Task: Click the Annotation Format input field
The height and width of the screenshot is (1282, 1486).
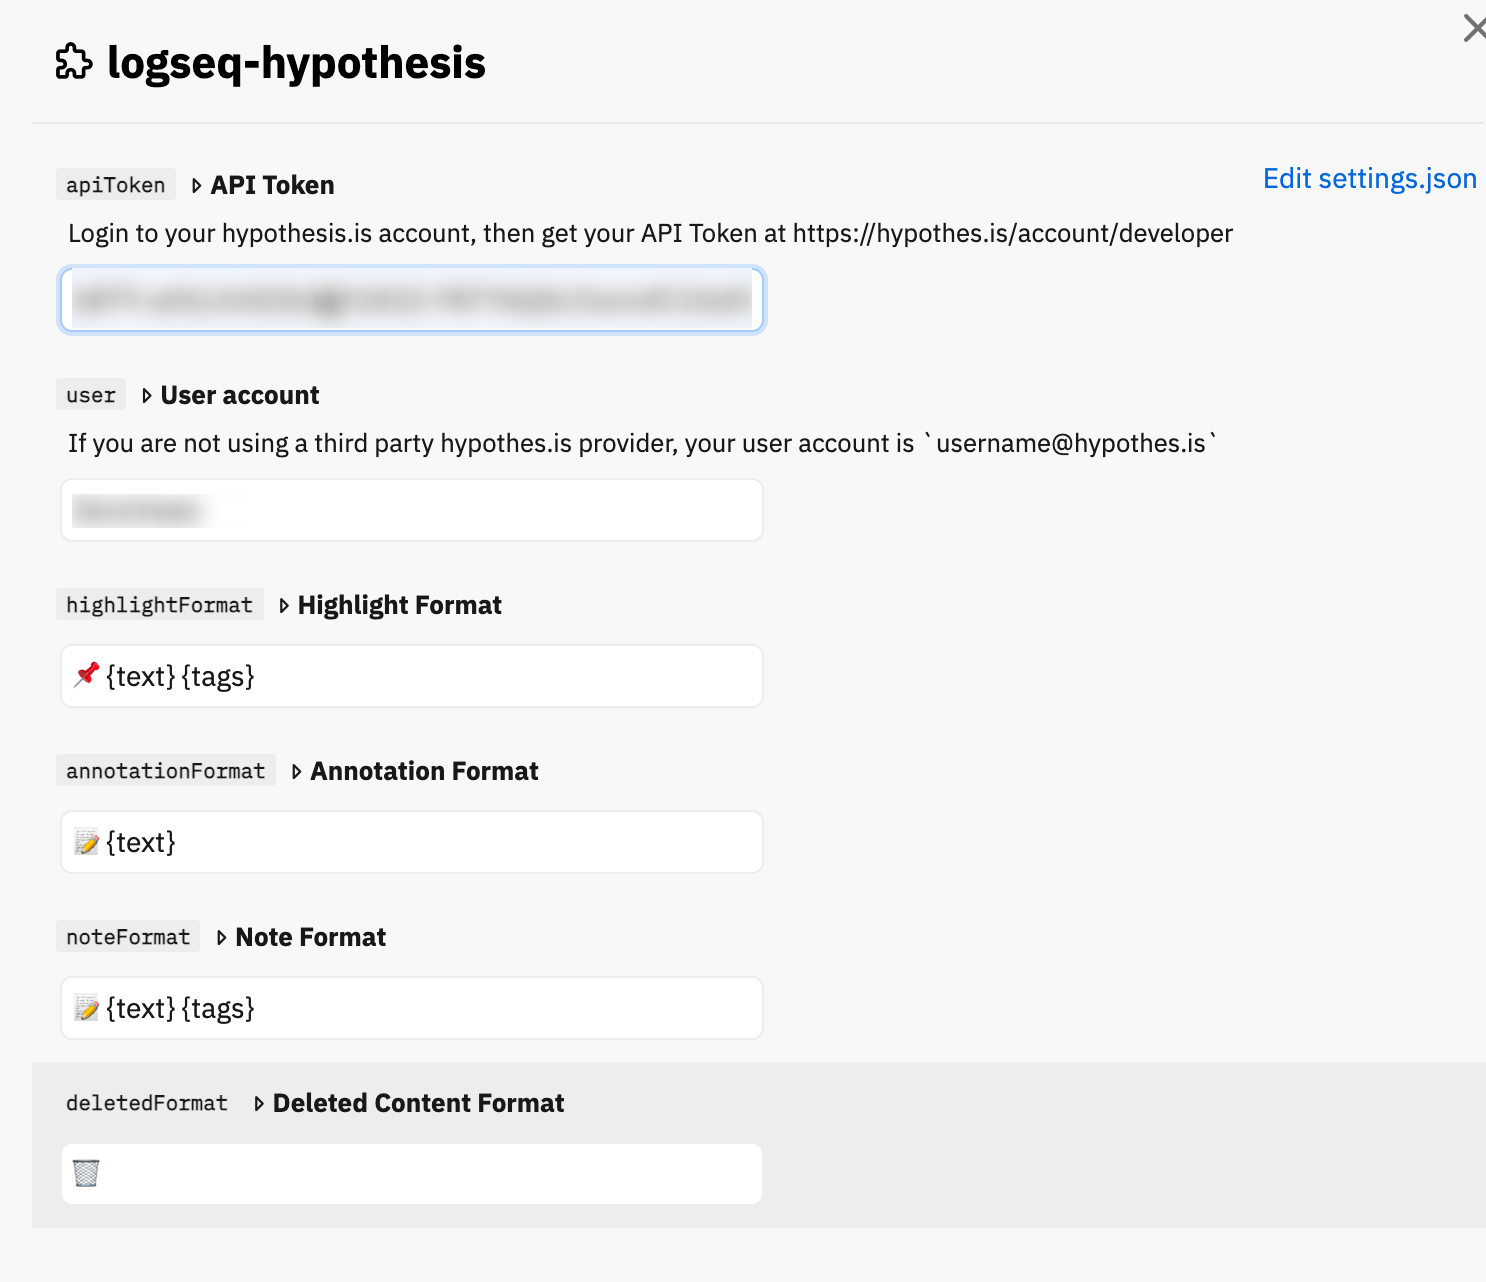Action: pos(412,842)
